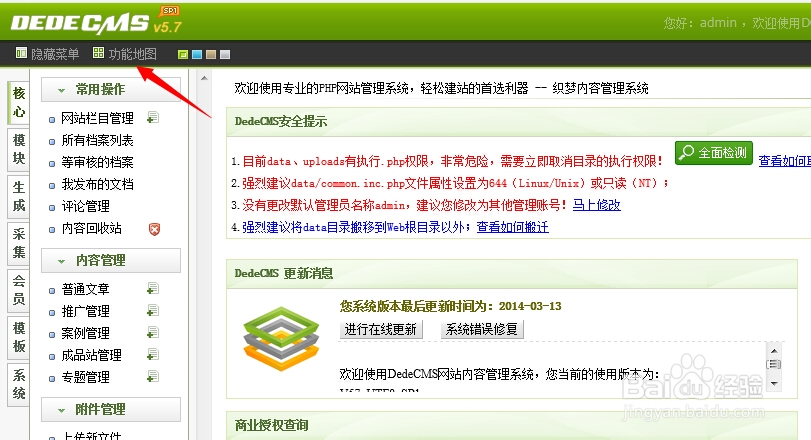This screenshot has width=811, height=440.
Task: Open 案例管理 in the menu
Action: pyautogui.click(x=85, y=333)
